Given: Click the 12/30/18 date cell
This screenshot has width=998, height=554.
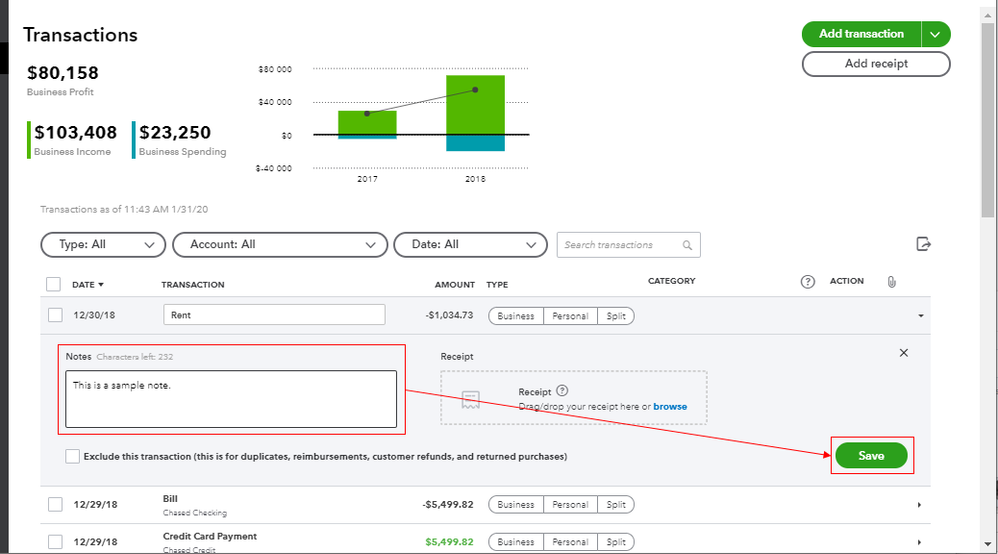Looking at the screenshot, I should (x=94, y=315).
